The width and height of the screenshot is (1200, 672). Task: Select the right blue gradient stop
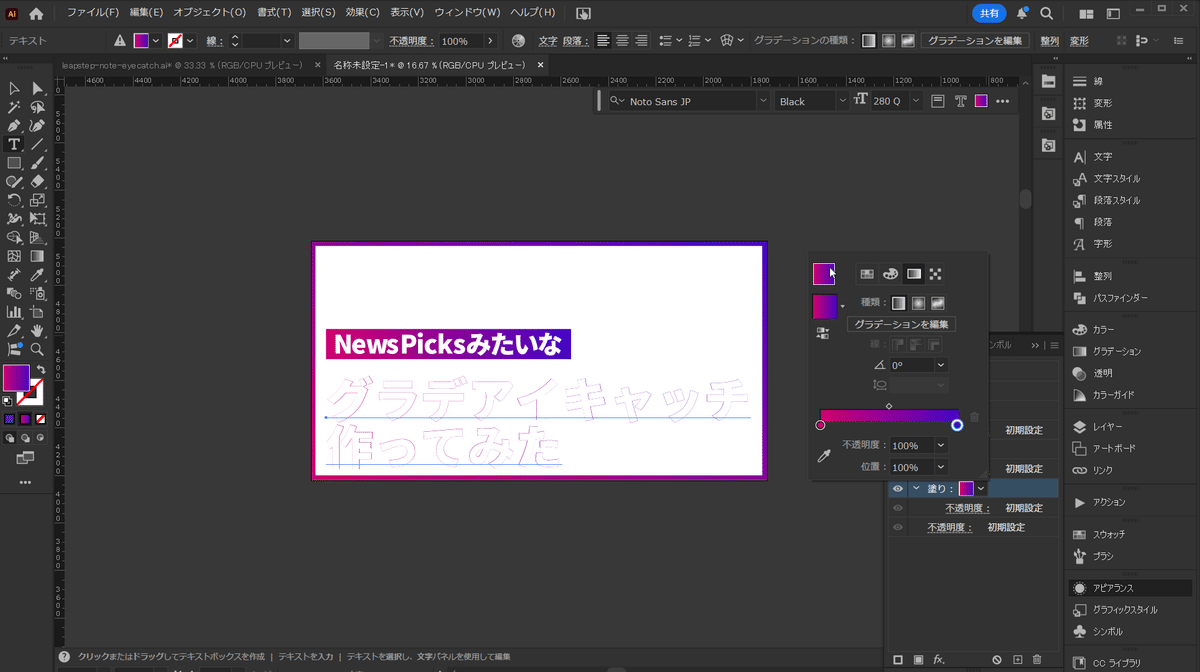pyautogui.click(x=957, y=425)
